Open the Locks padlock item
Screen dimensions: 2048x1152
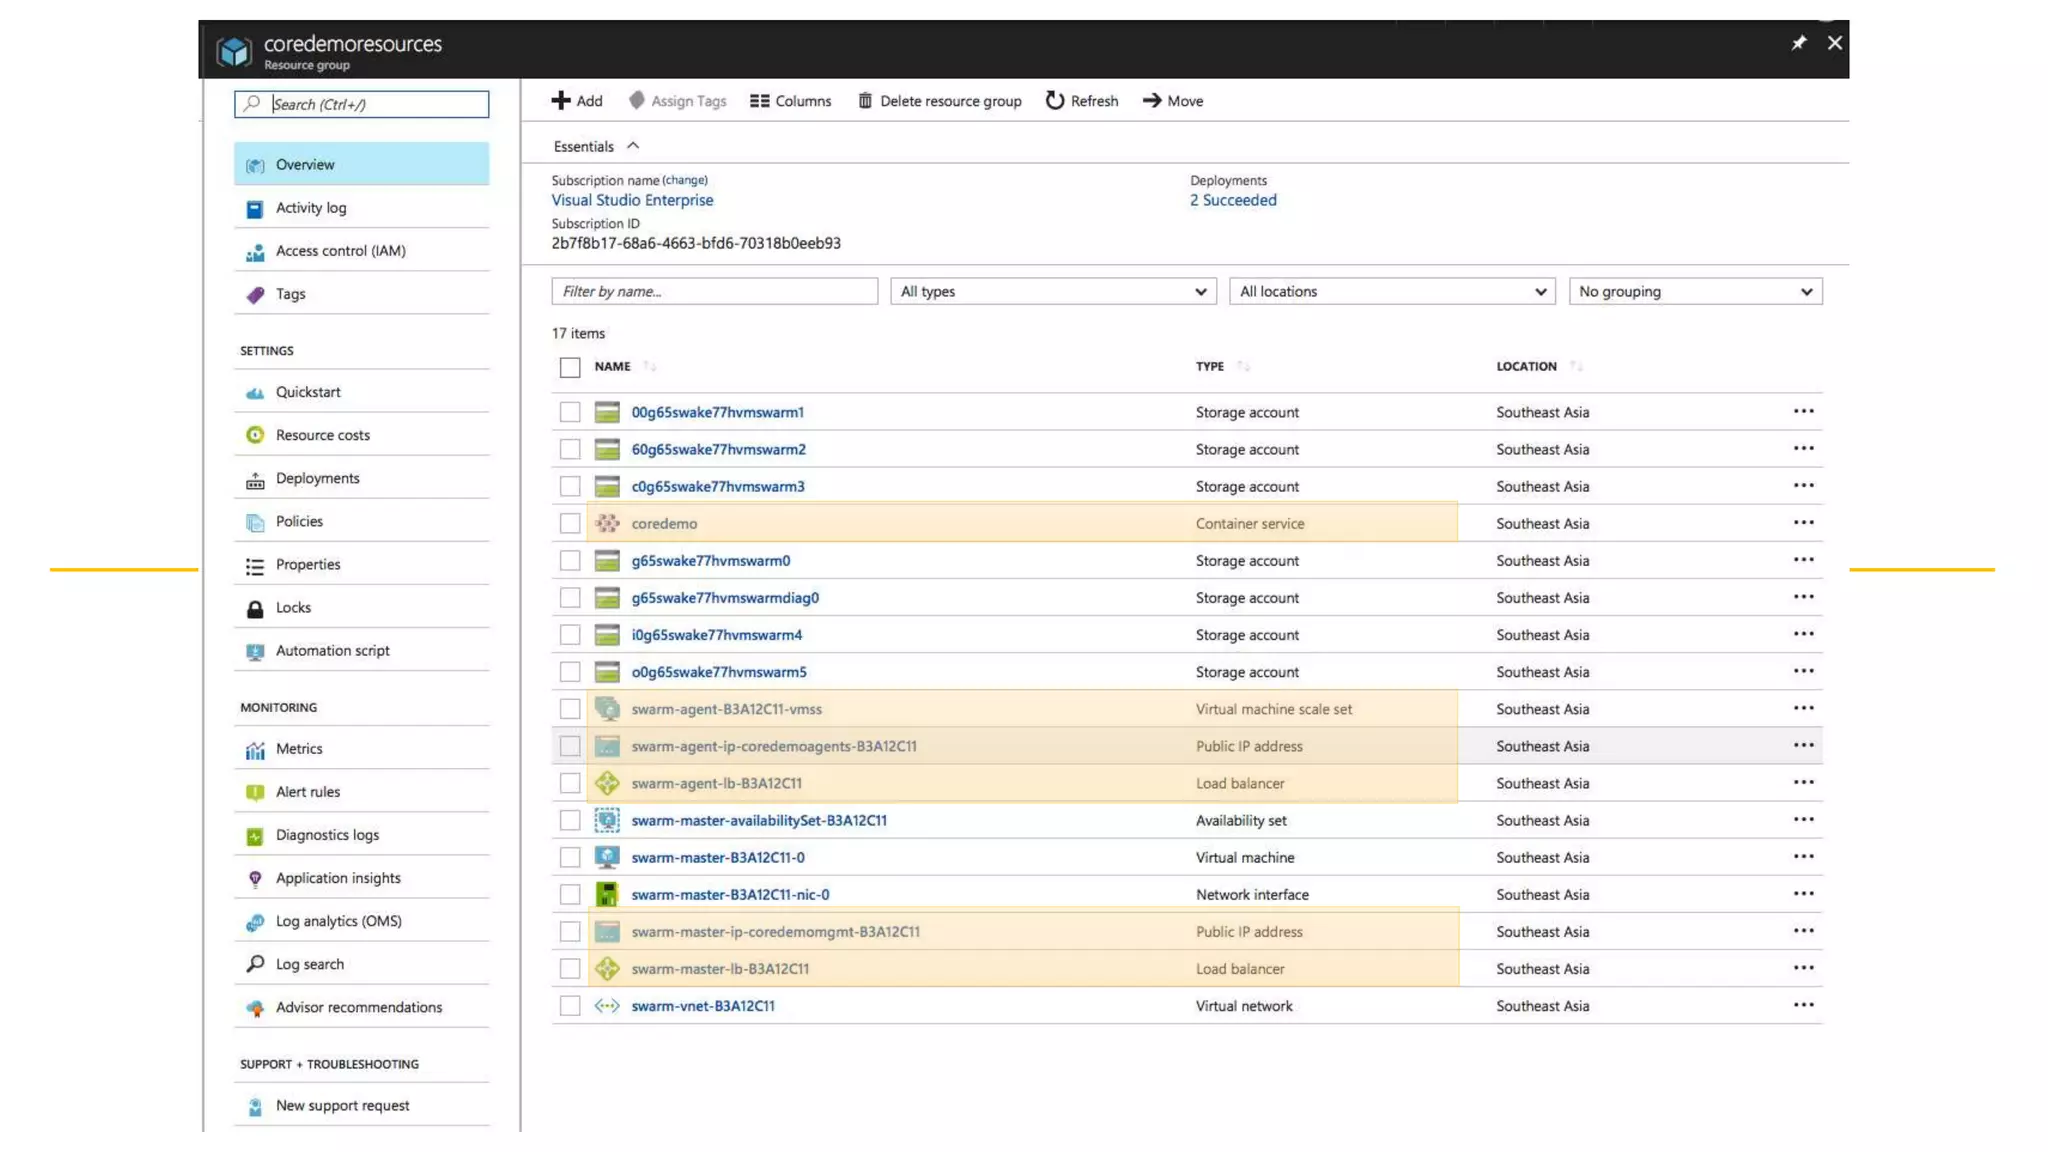293,607
